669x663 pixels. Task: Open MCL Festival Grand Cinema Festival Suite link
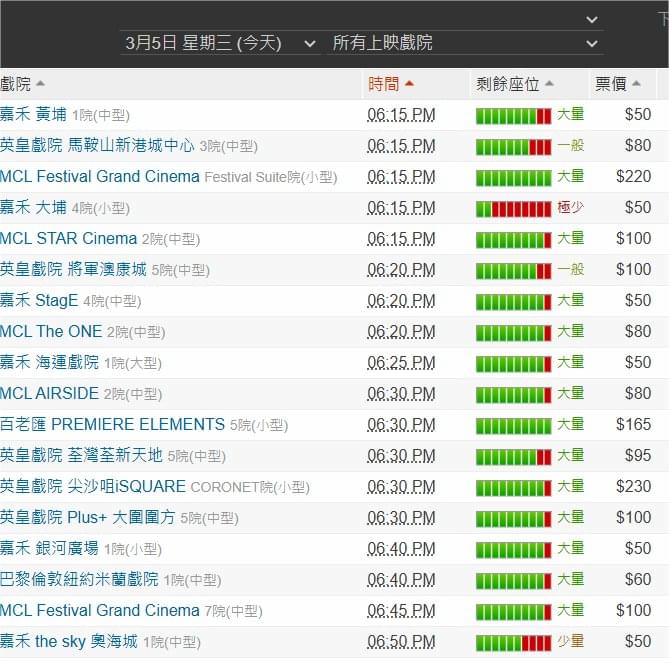point(100,176)
